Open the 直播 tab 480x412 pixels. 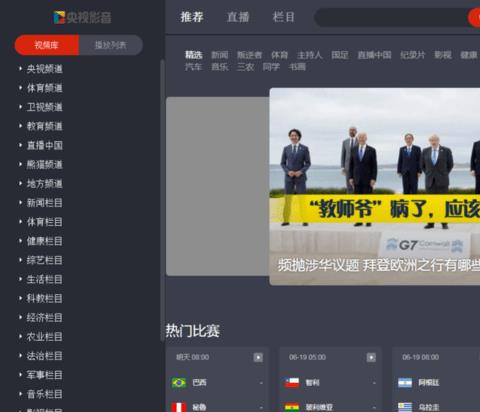click(x=238, y=17)
